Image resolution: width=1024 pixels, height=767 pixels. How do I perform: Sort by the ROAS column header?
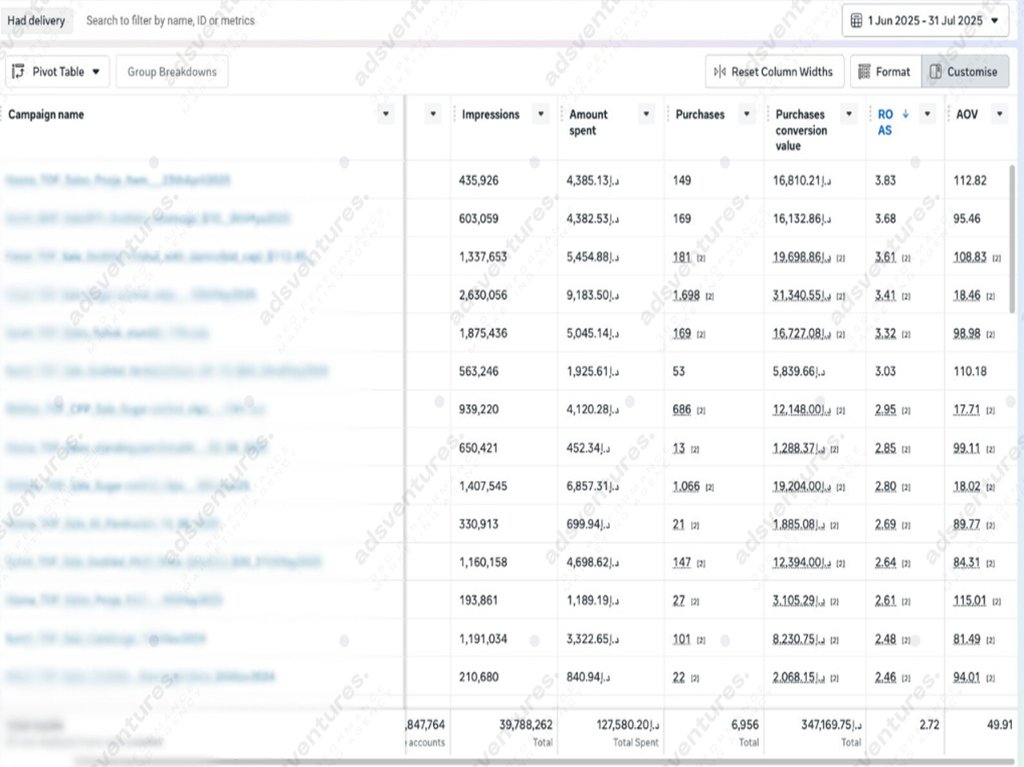885,122
